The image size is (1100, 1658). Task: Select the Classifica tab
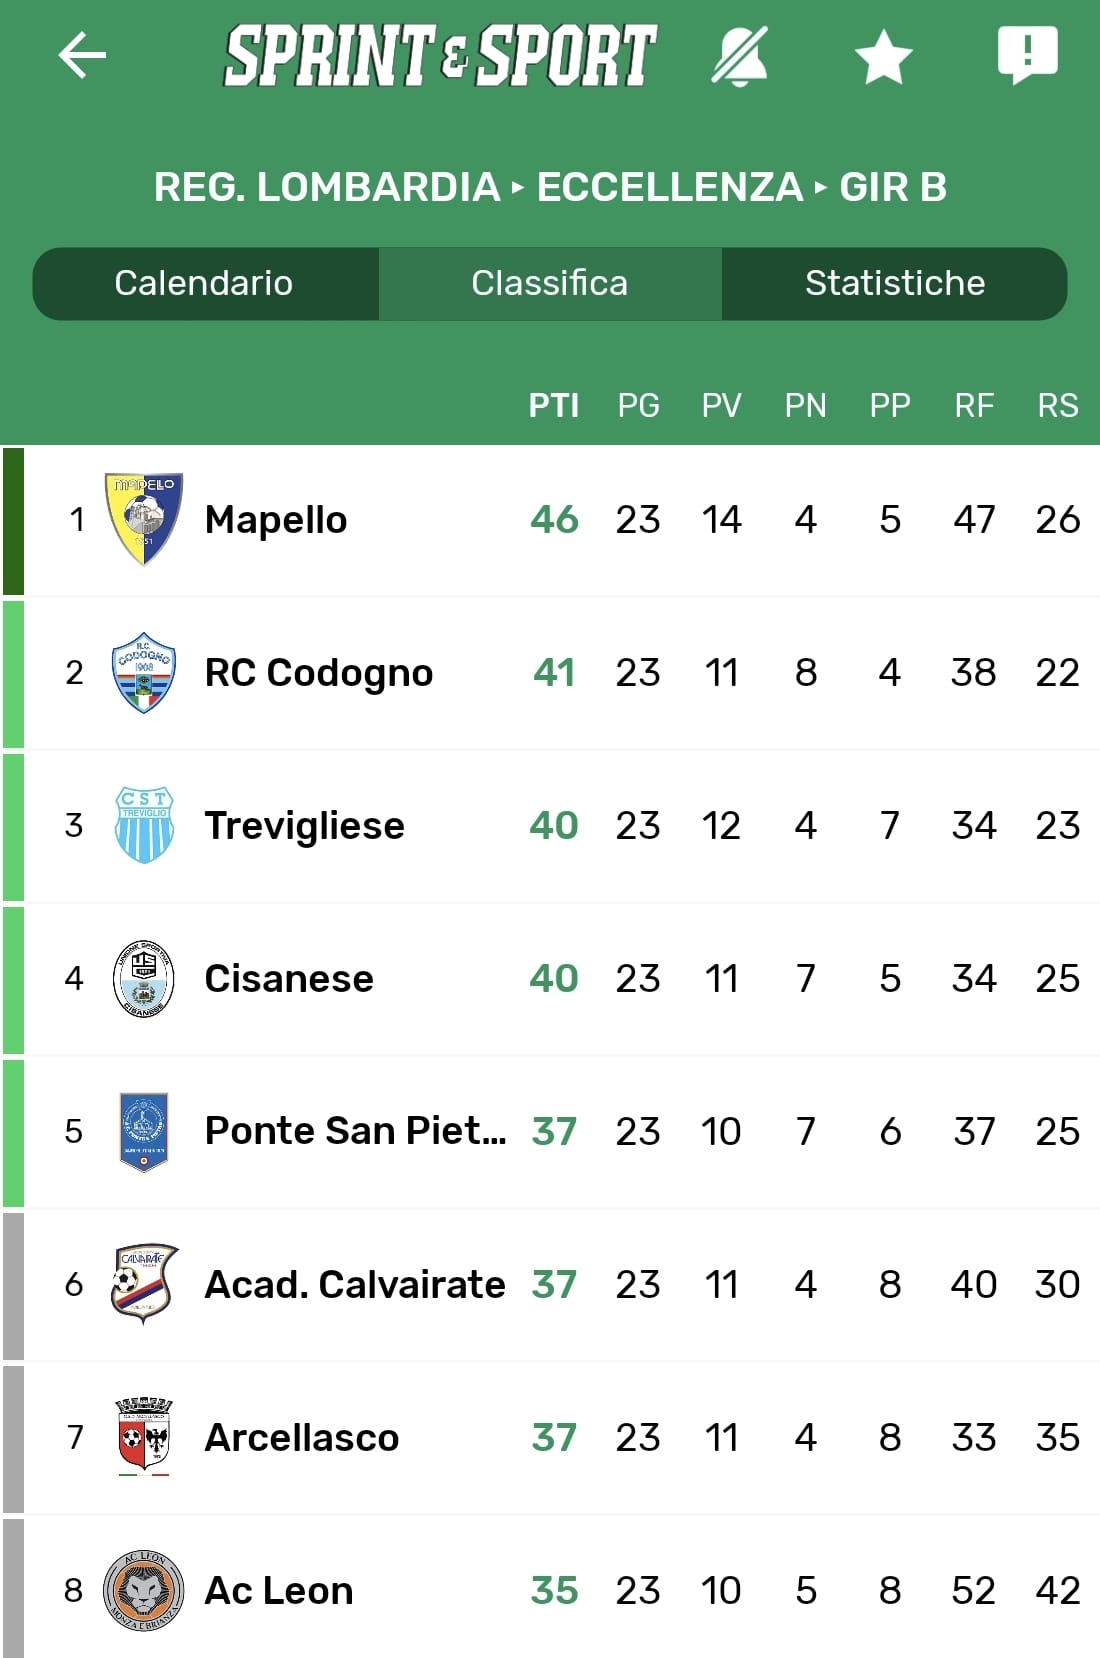coord(550,283)
